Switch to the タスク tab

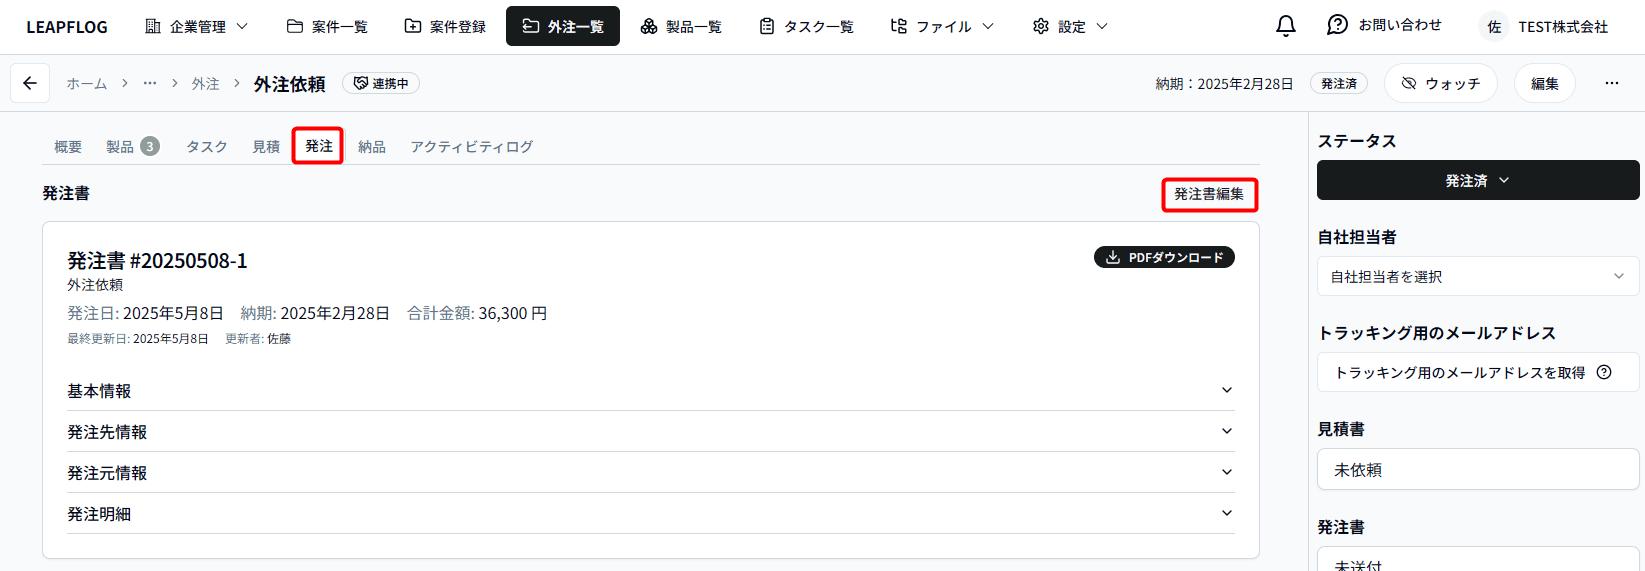(x=206, y=146)
